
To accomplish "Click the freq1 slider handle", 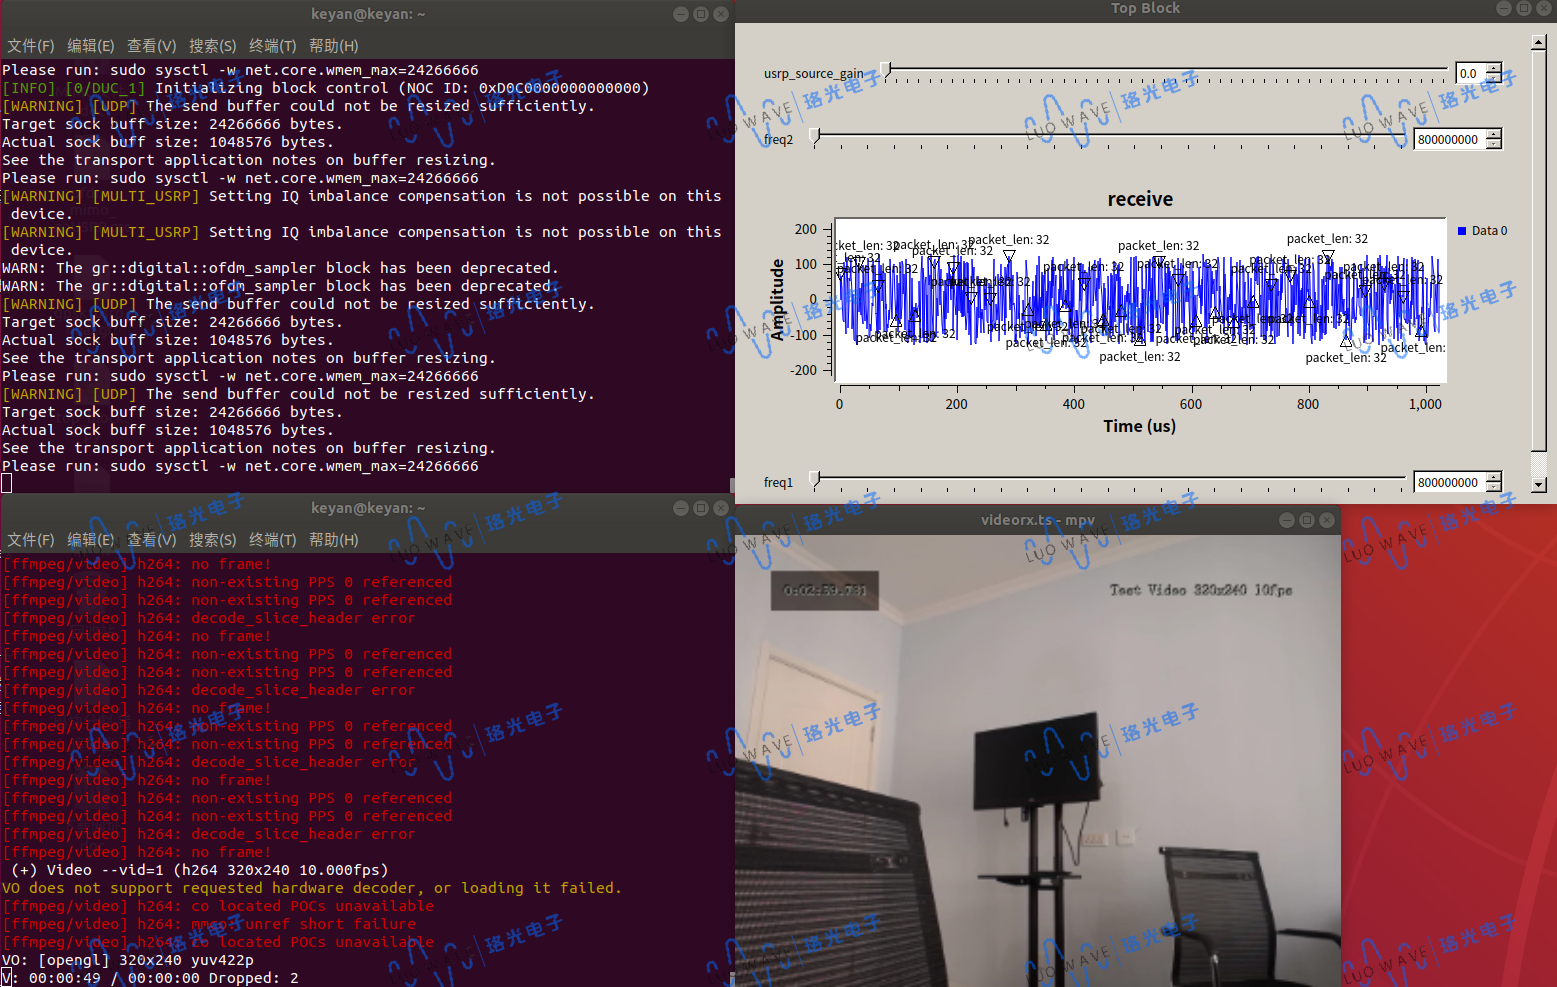I will 815,479.
